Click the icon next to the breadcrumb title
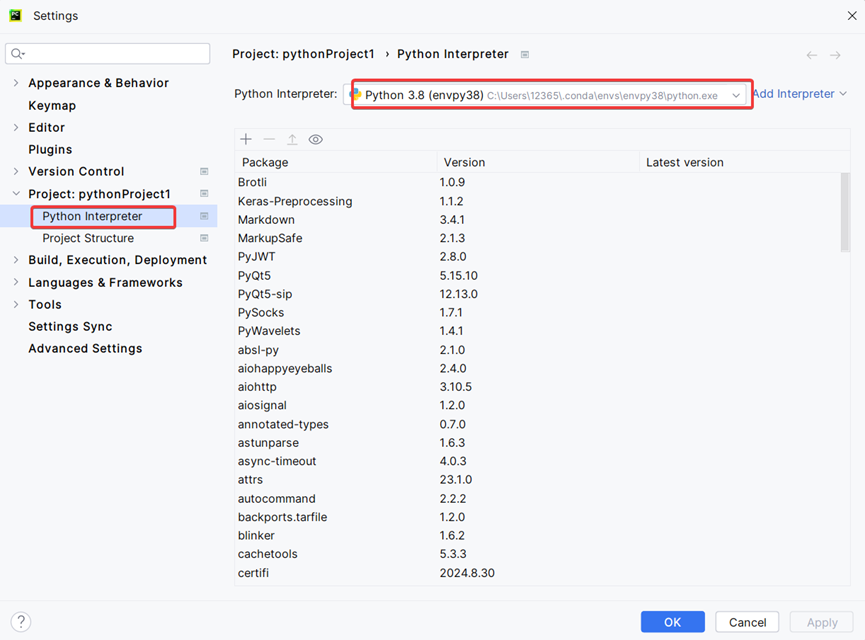 click(x=525, y=55)
